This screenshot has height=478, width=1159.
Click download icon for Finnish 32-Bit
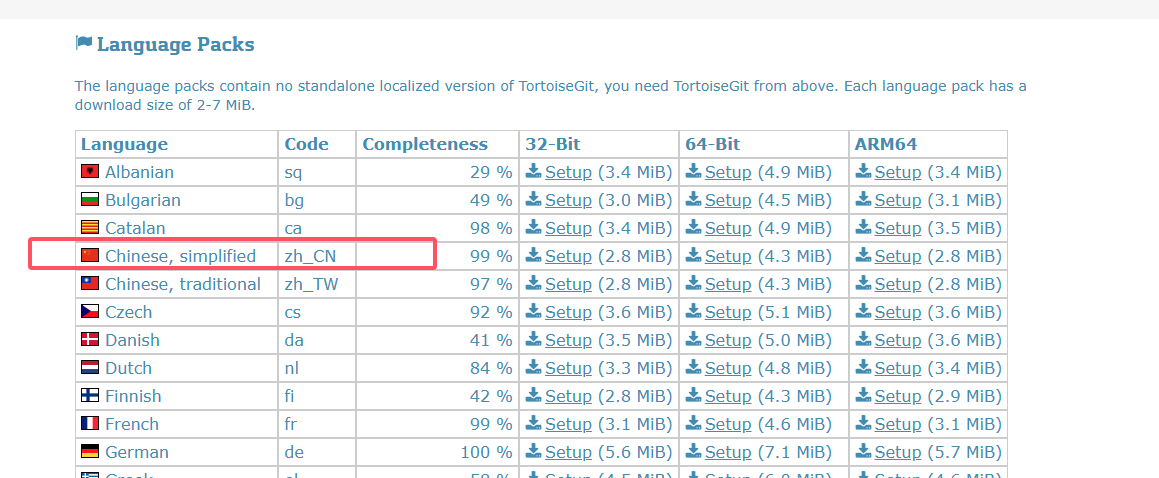click(534, 395)
